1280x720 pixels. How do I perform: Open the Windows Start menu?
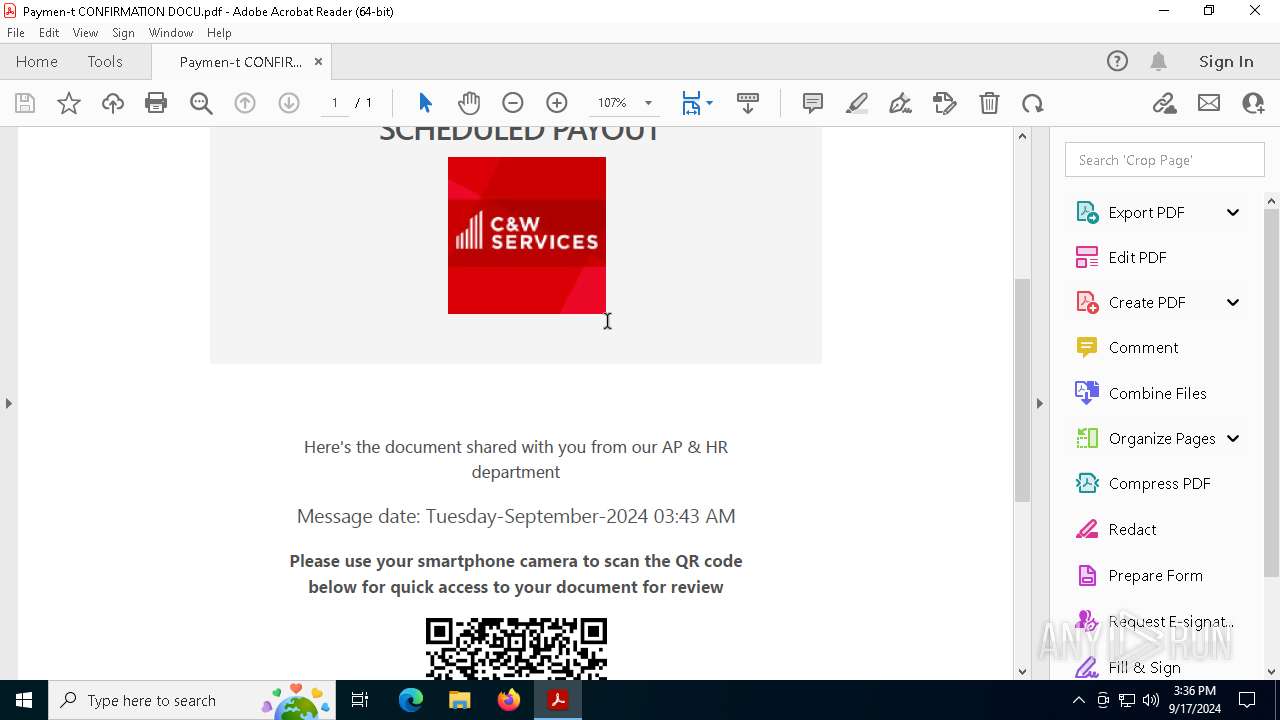coord(24,700)
